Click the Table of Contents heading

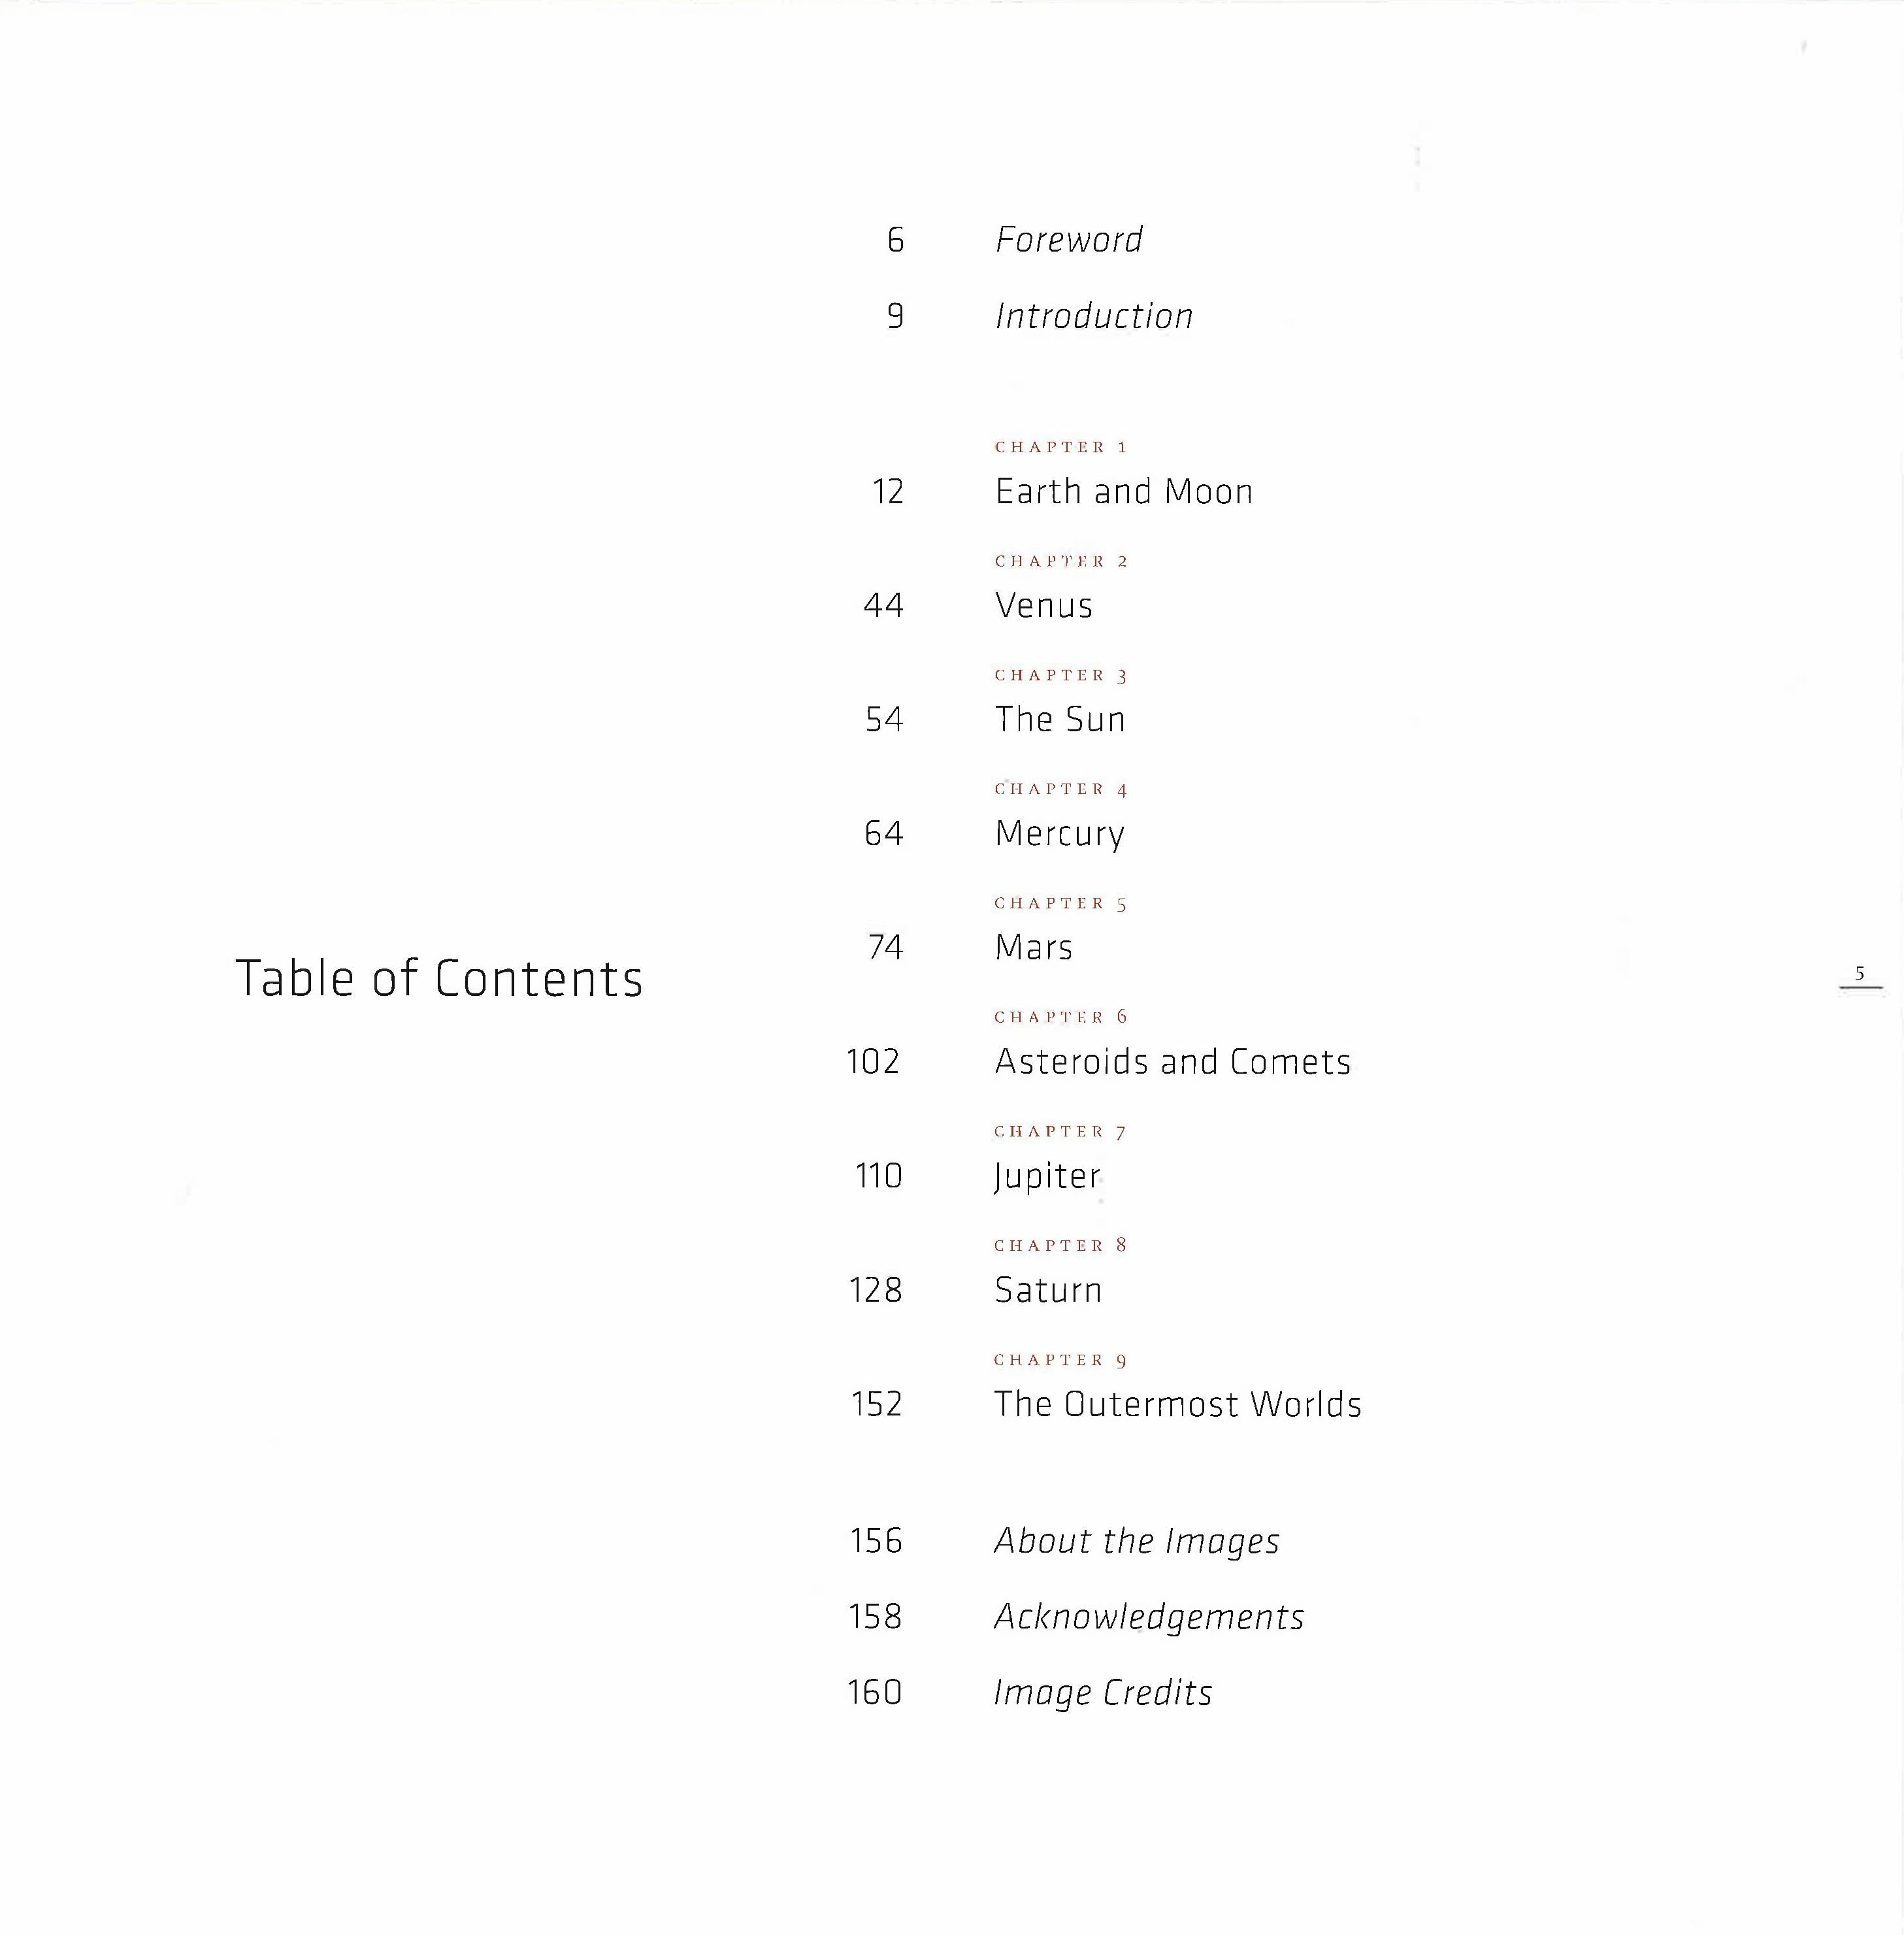pyautogui.click(x=439, y=978)
